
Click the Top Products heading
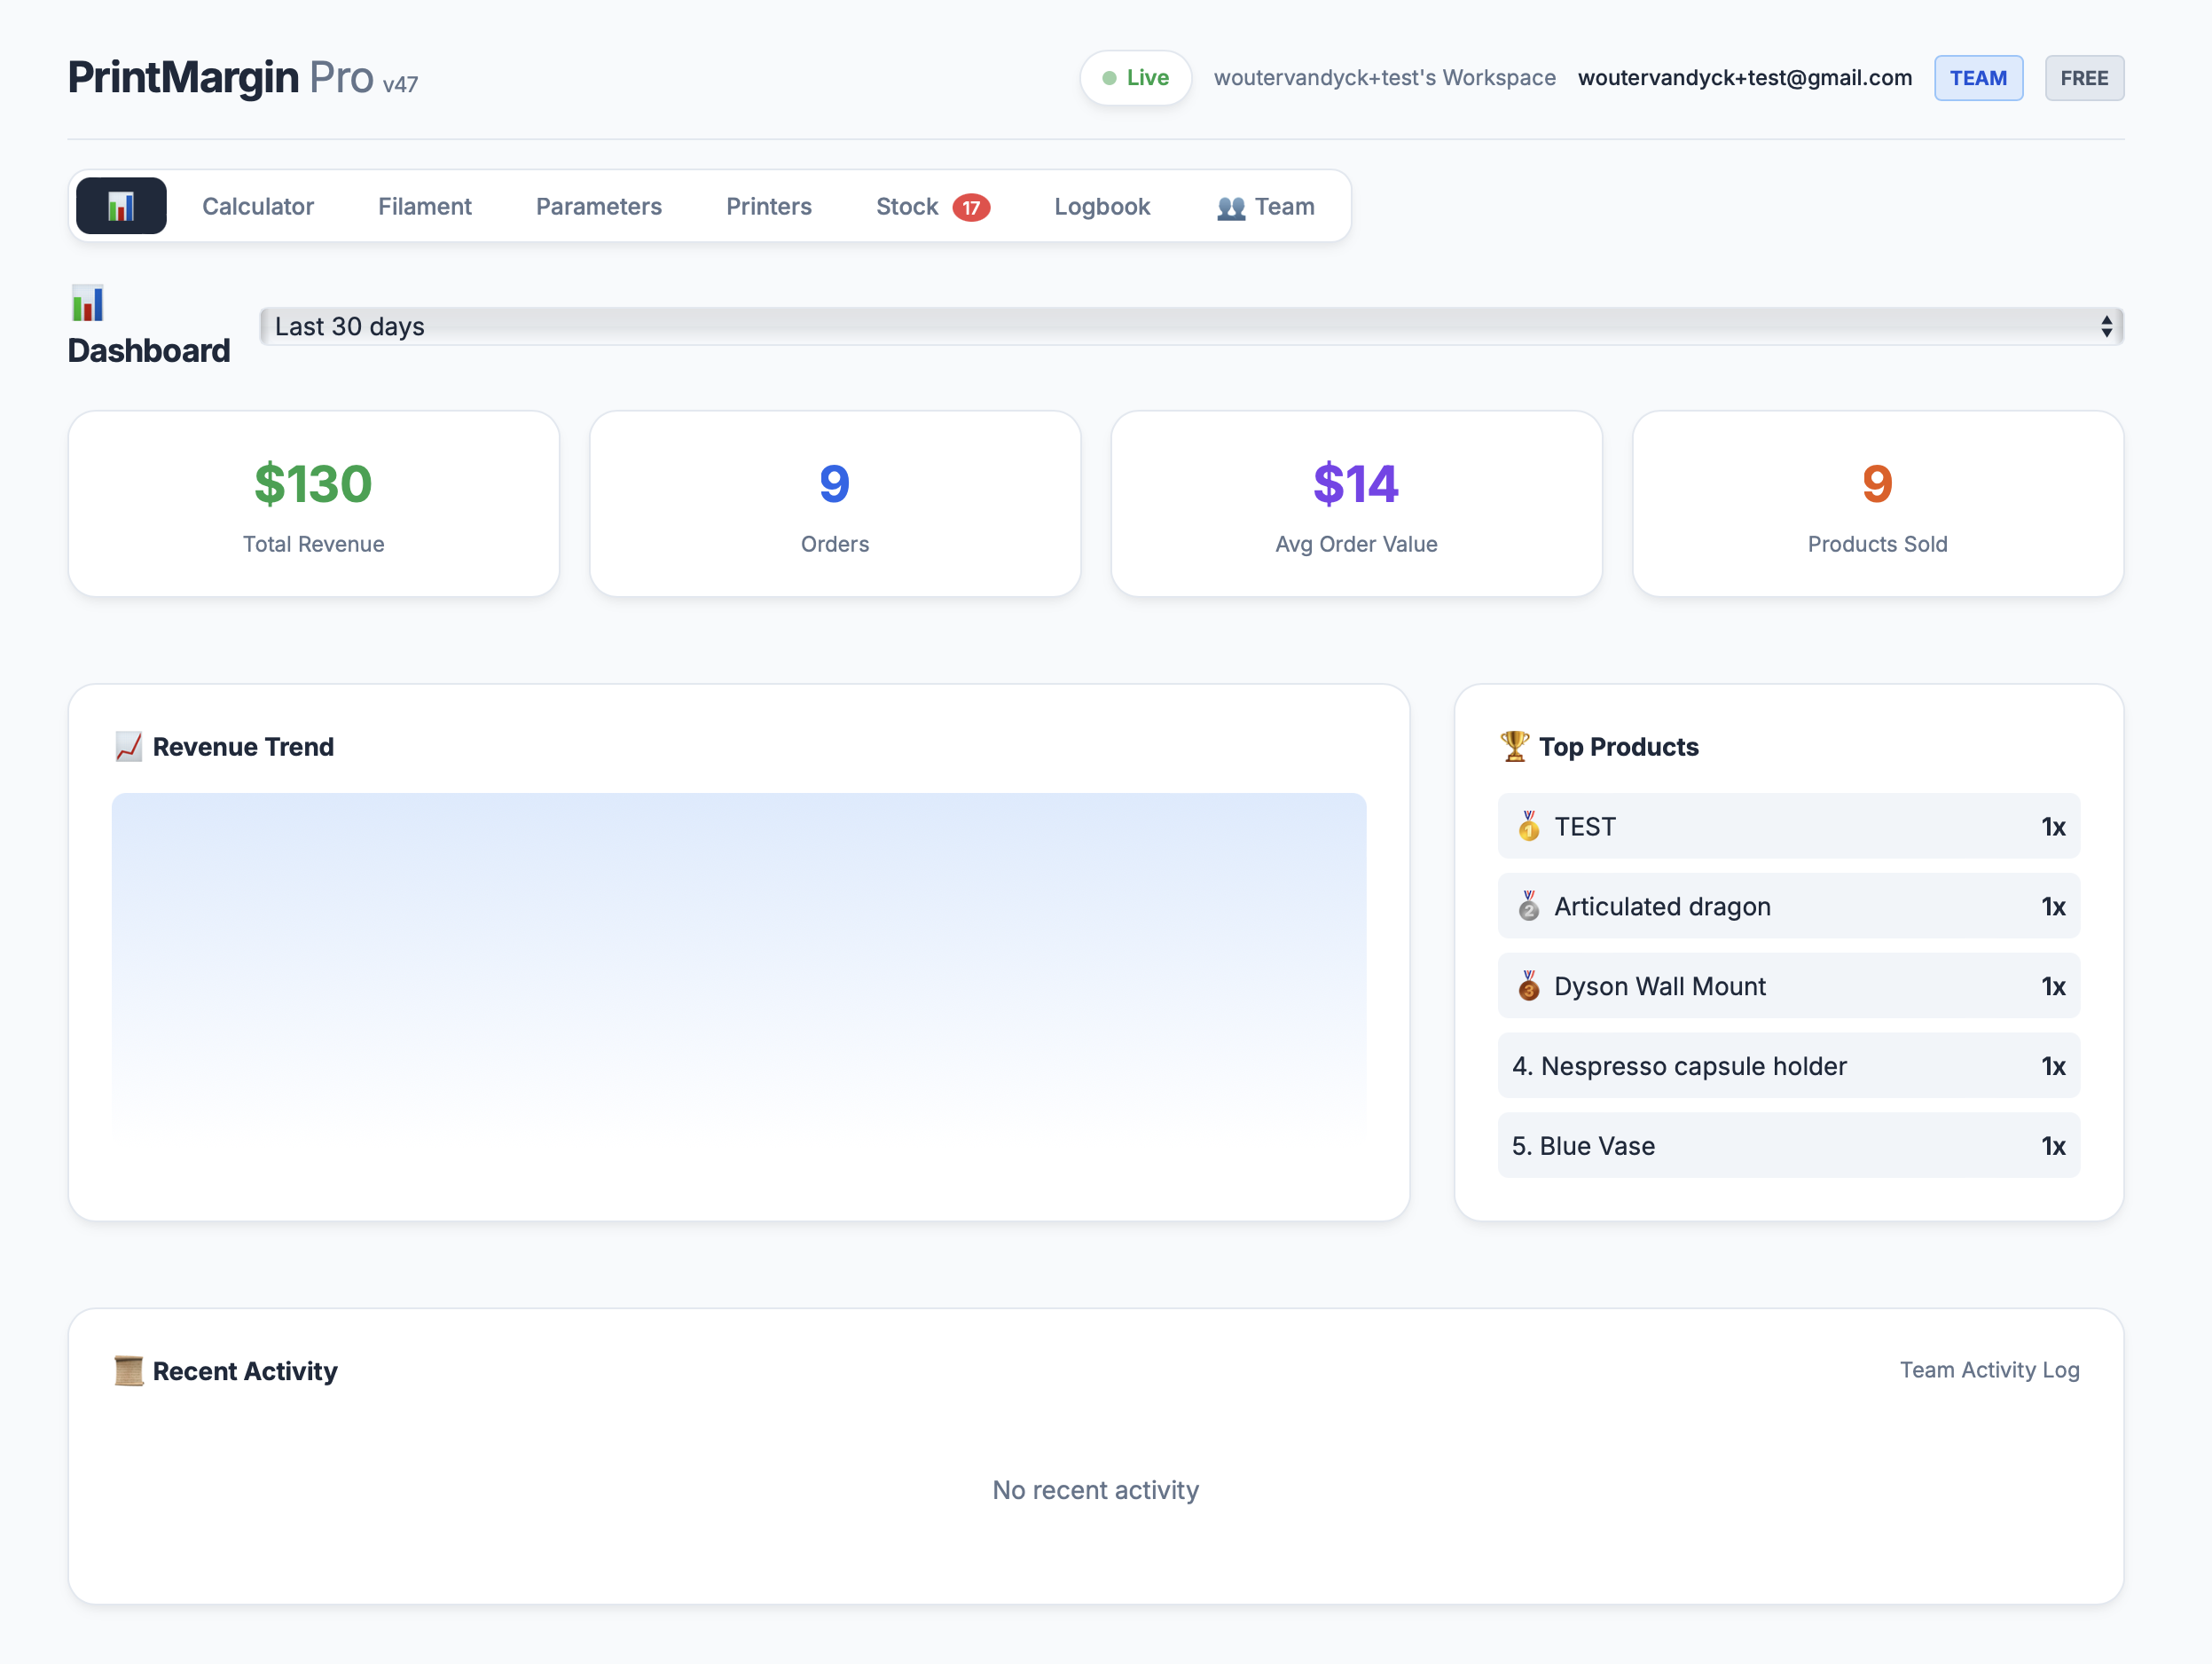point(1618,747)
